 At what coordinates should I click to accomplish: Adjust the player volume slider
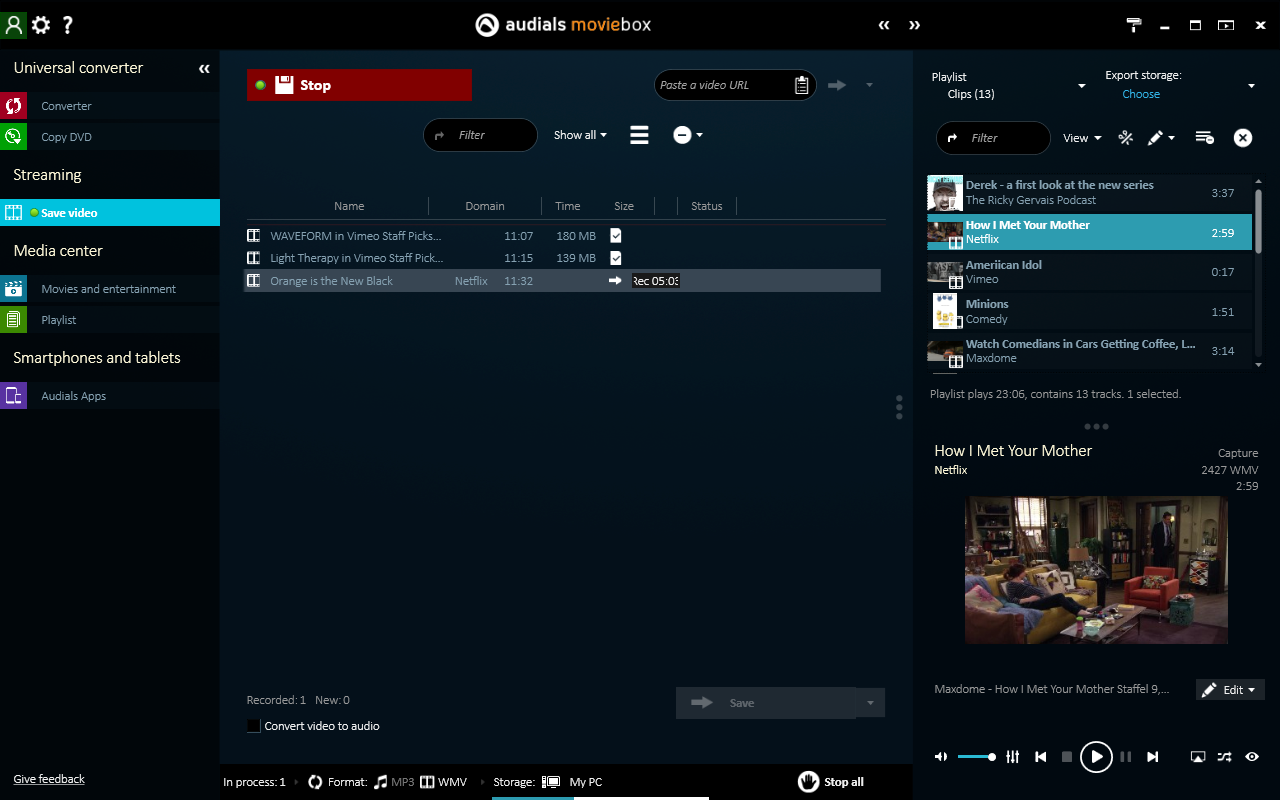pyautogui.click(x=976, y=757)
